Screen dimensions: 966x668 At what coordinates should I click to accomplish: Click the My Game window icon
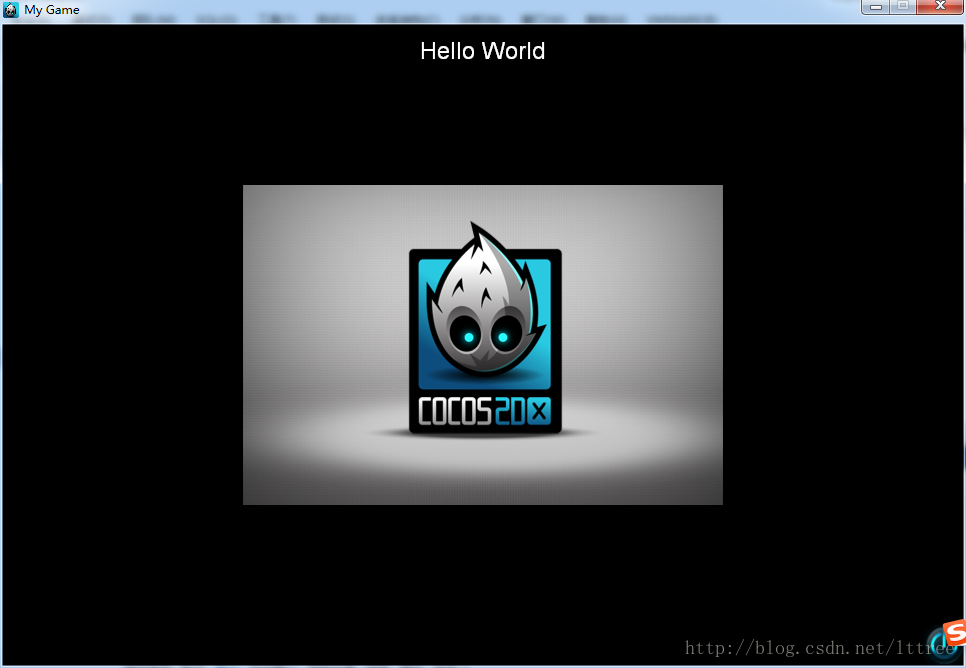tap(10, 9)
